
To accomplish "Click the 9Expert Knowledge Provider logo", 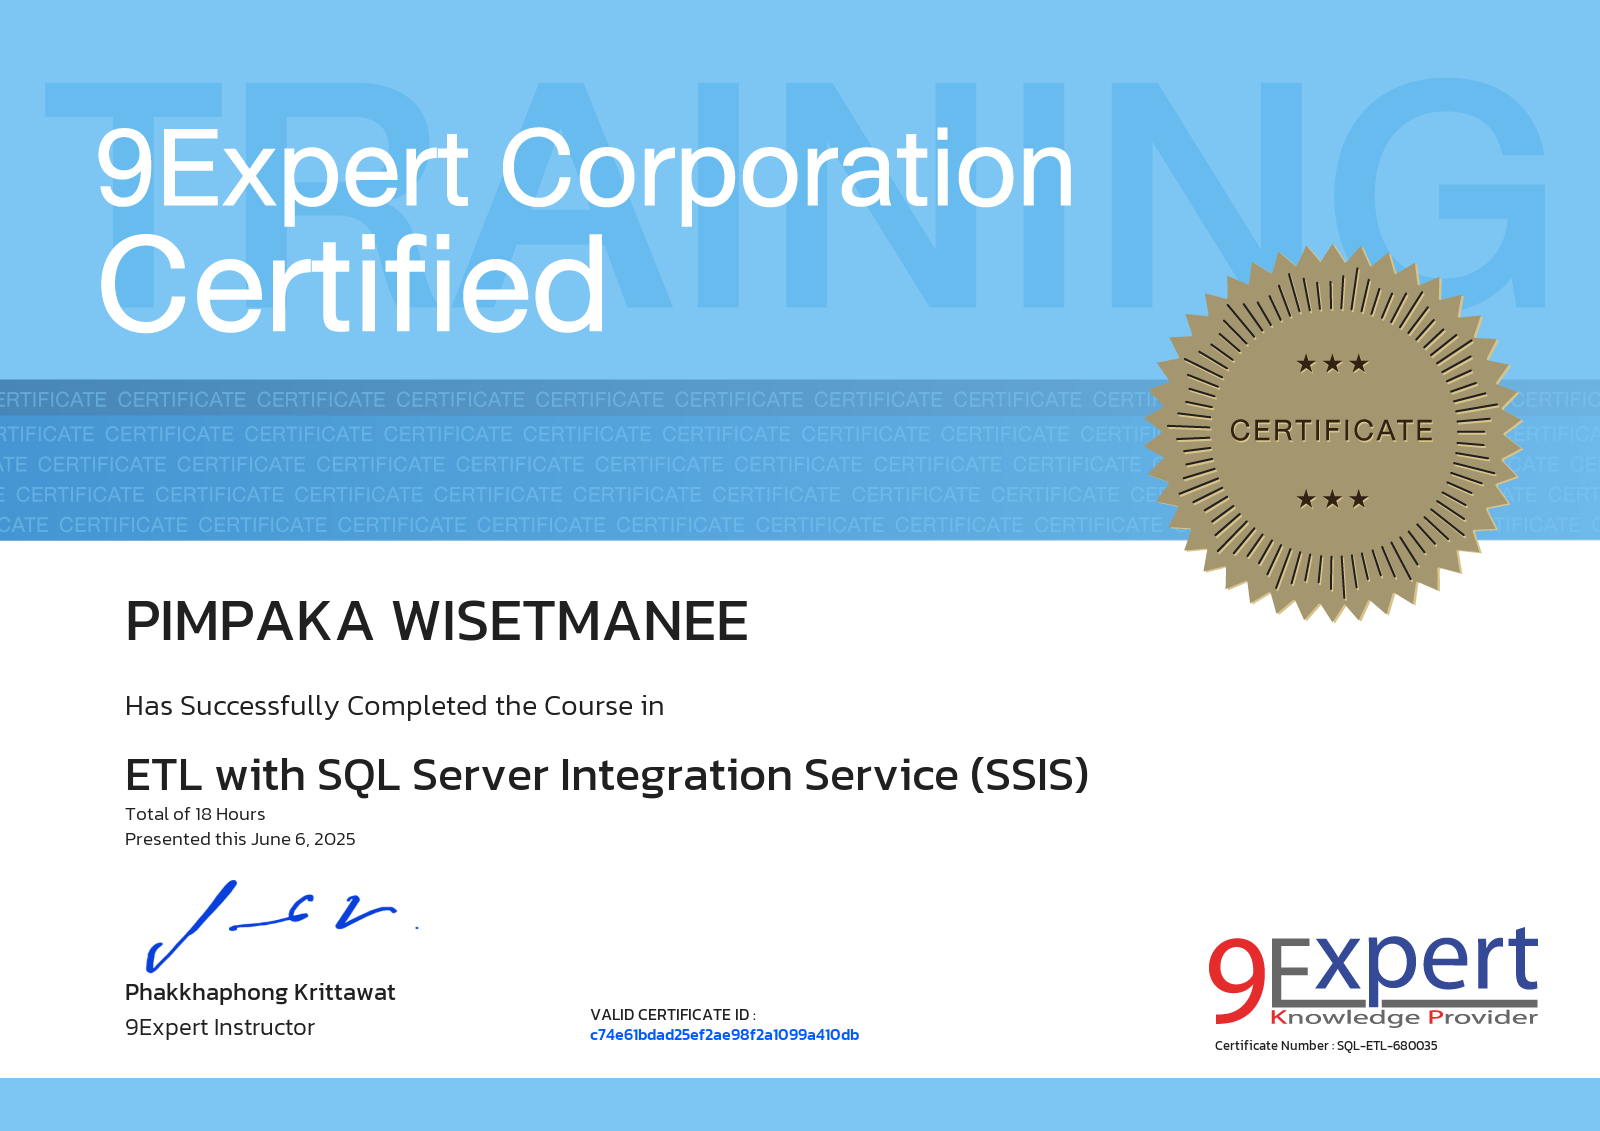I will [x=1373, y=977].
